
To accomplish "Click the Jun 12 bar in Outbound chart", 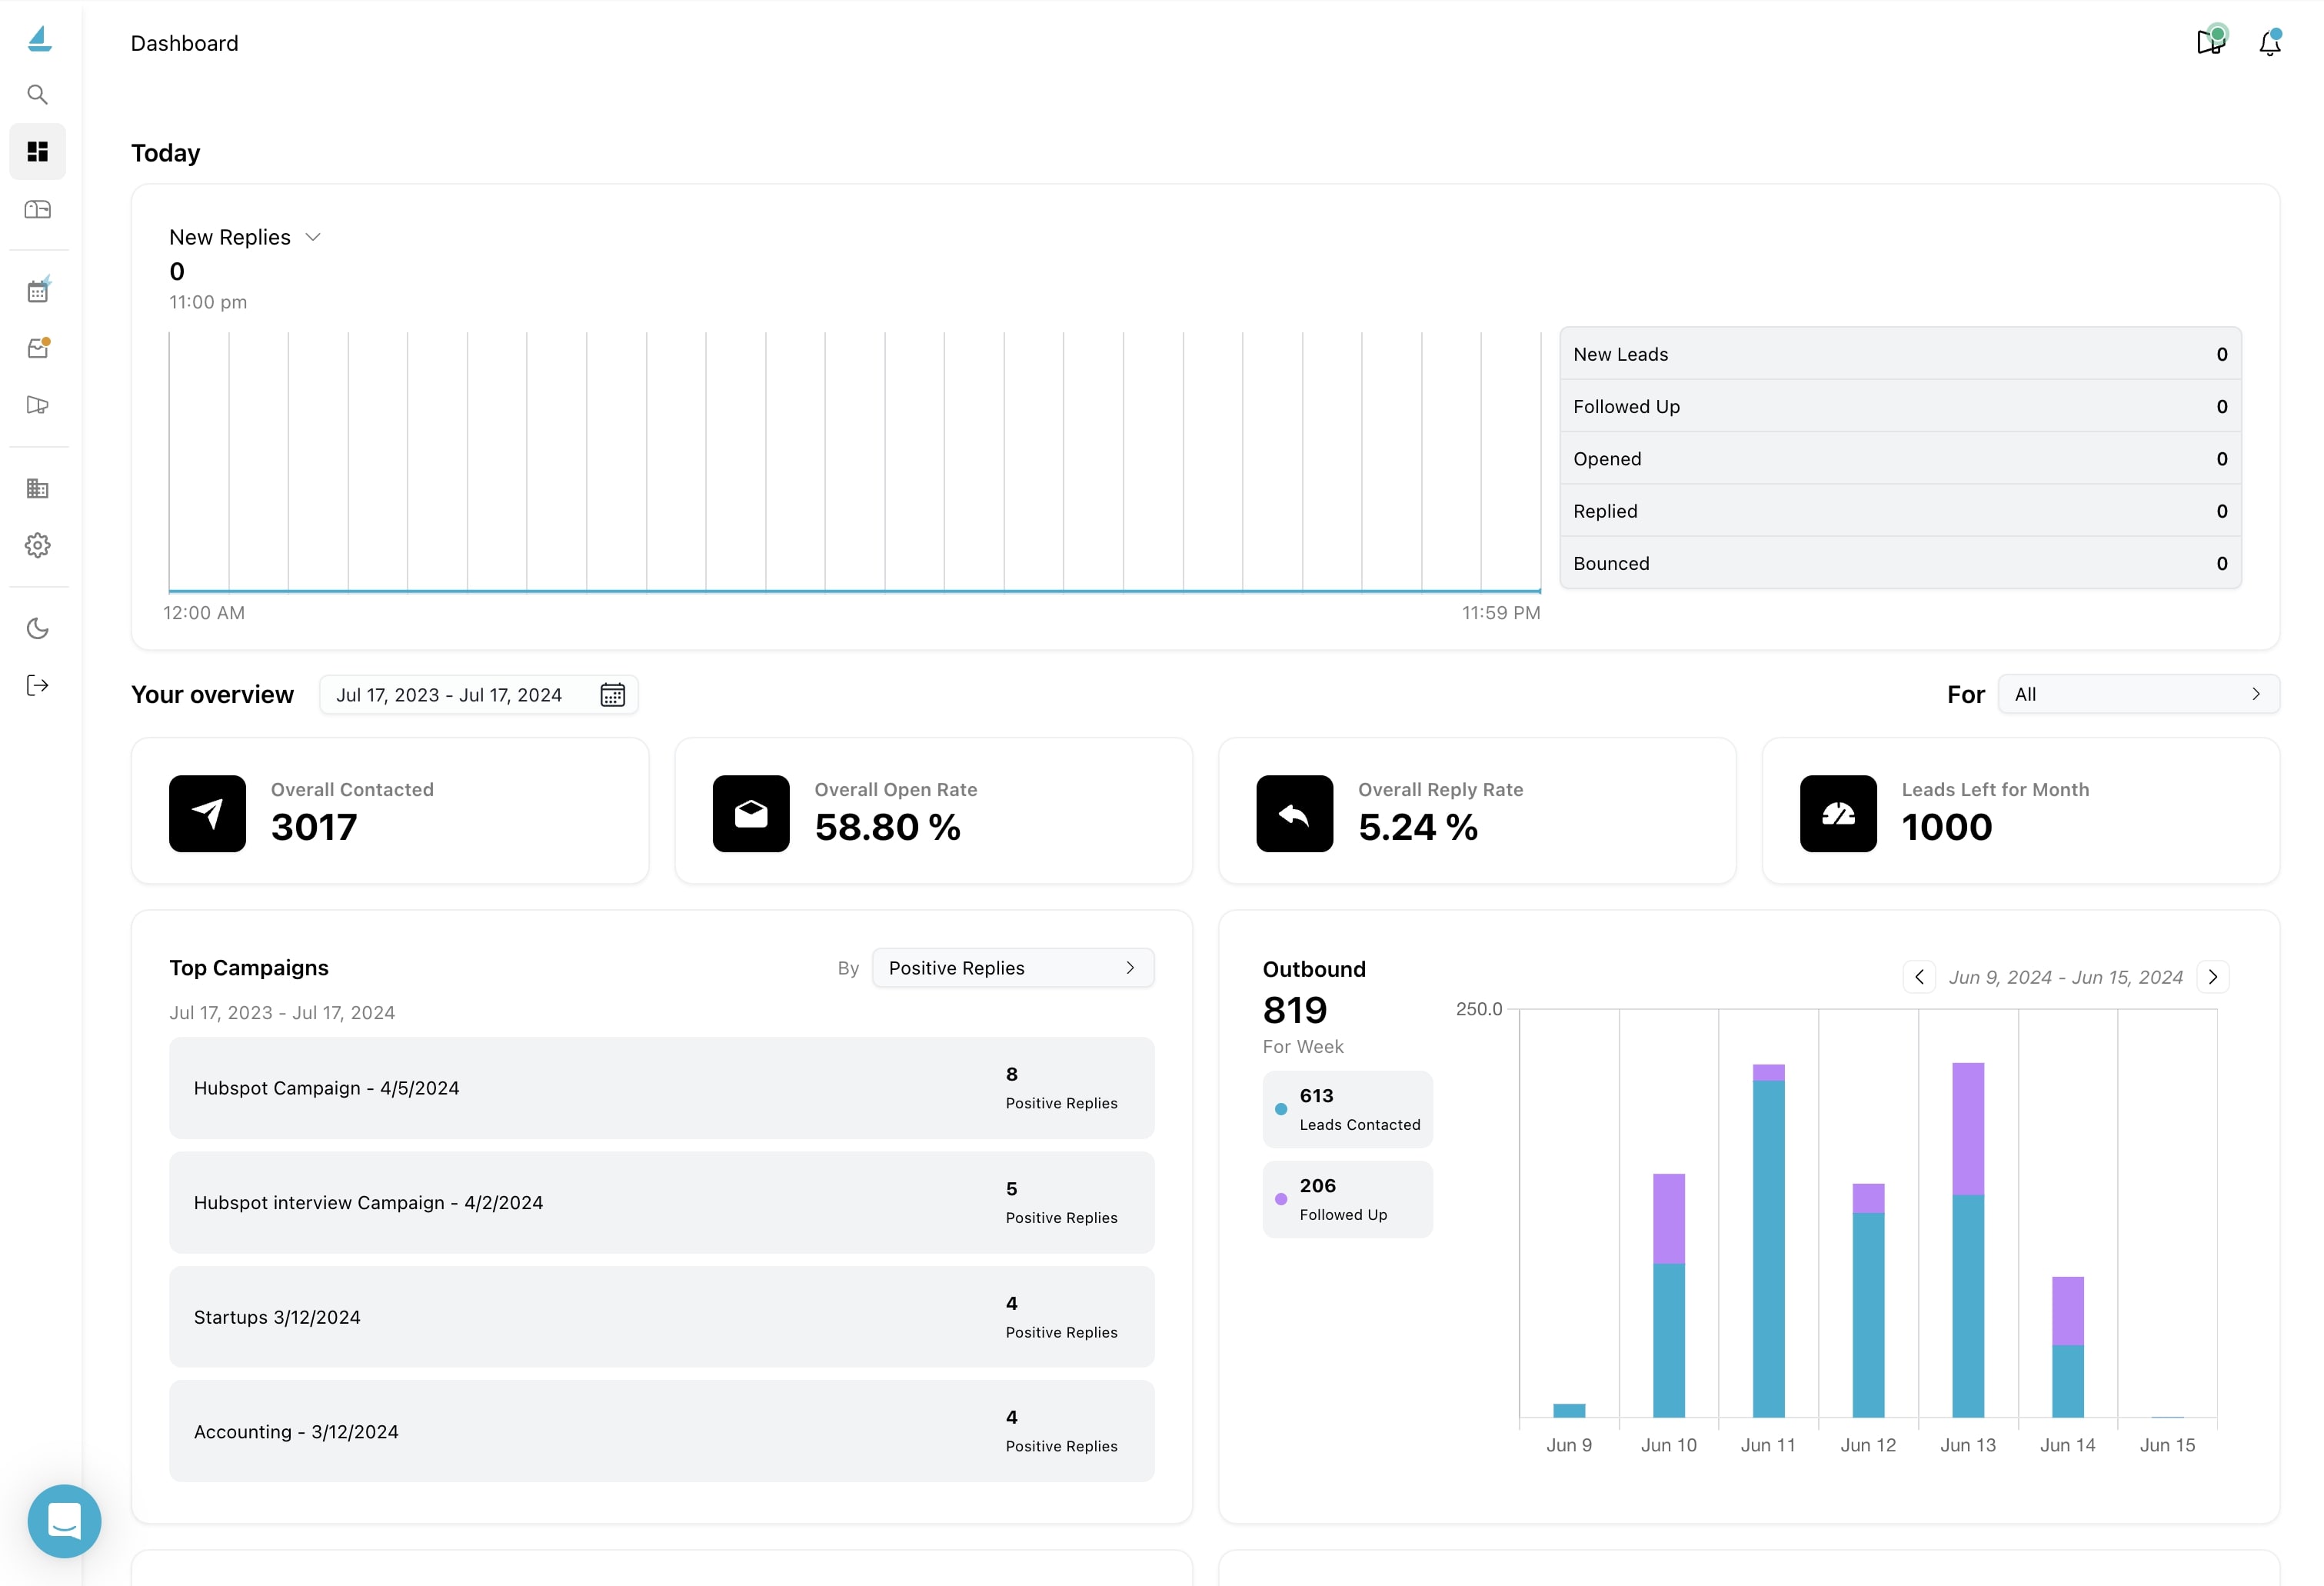I will (x=1868, y=1301).
